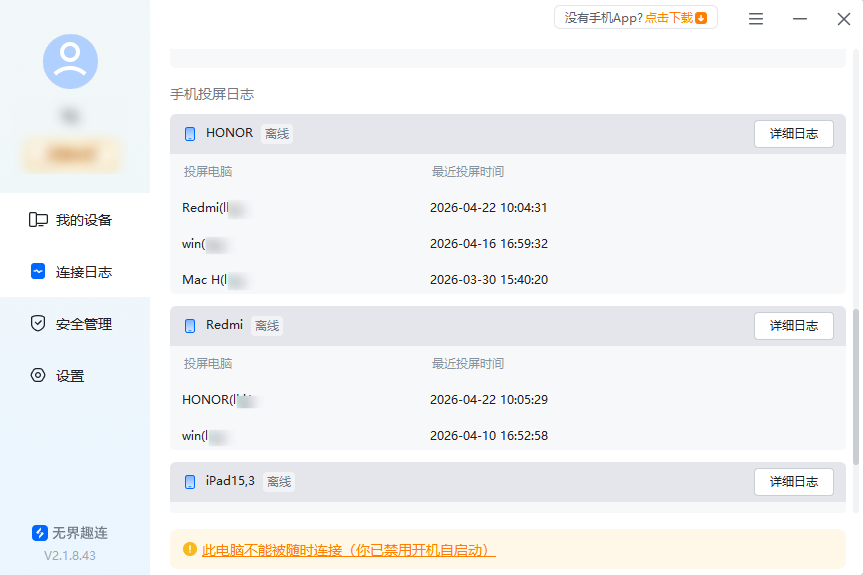This screenshot has width=863, height=575.
Task: Open 我的设备 menu item
Action: tap(83, 220)
